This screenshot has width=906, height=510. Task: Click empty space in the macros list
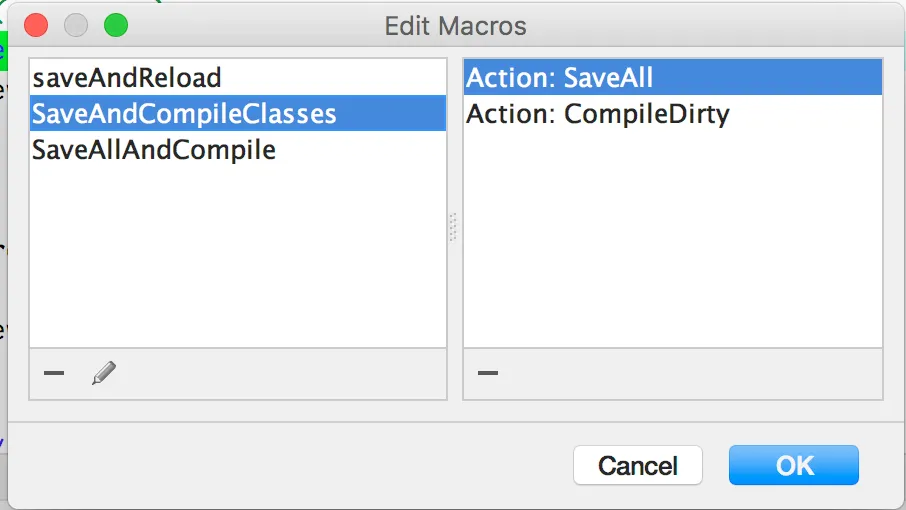(237, 260)
